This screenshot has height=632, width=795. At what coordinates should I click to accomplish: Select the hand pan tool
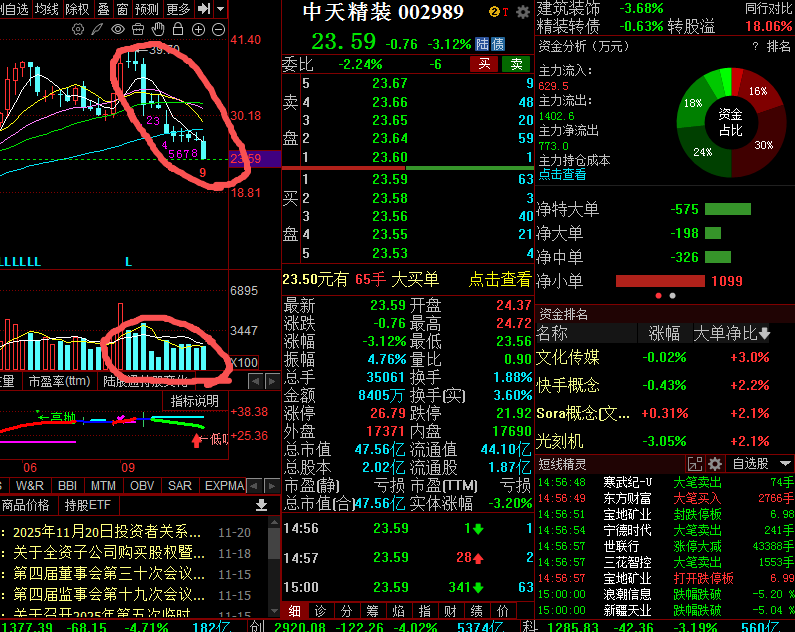coord(158,29)
